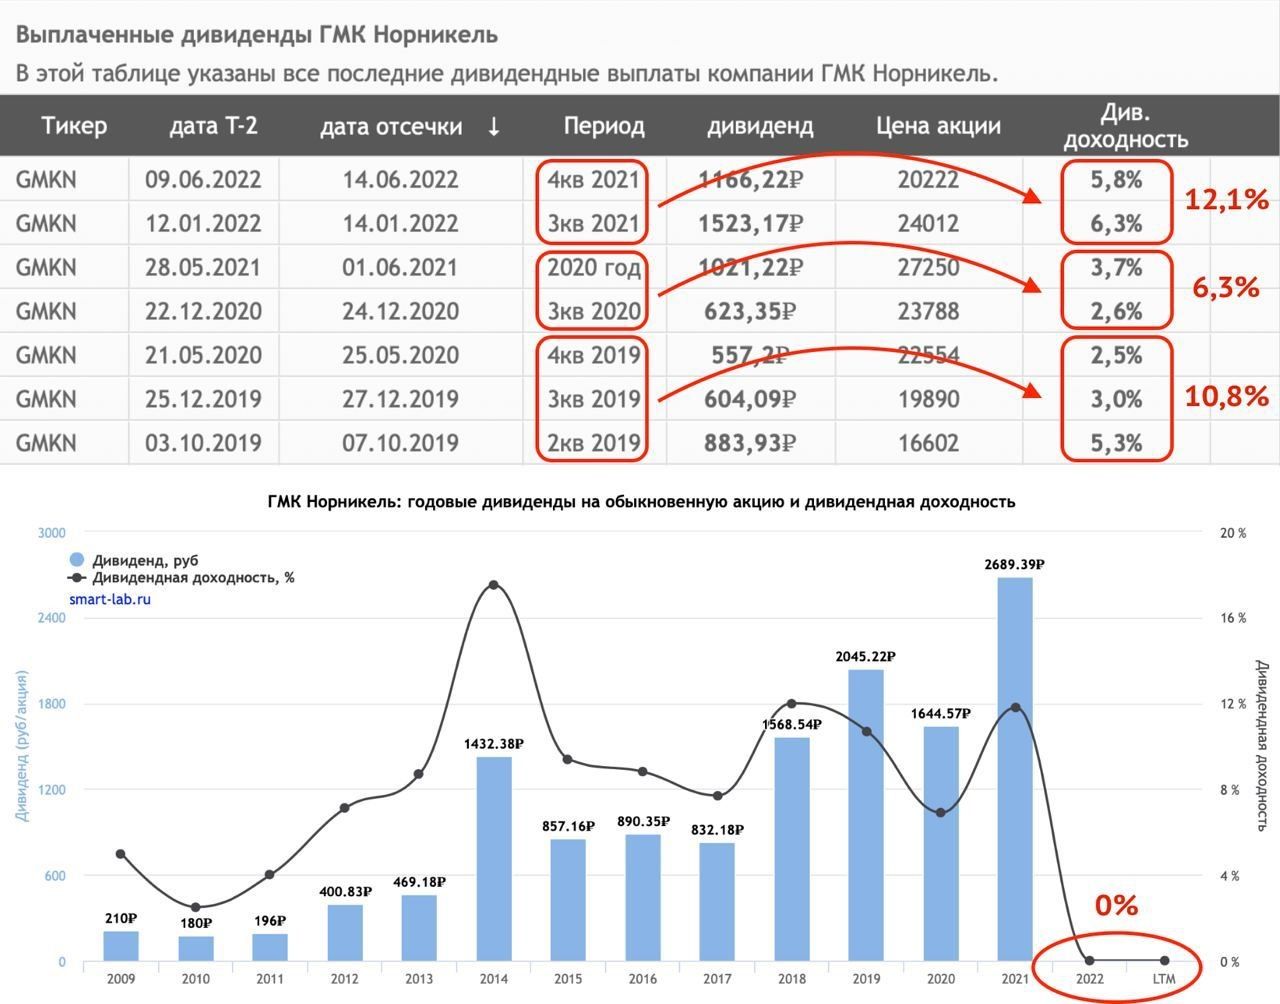
Task: Click the Период column header
Action: pos(604,126)
